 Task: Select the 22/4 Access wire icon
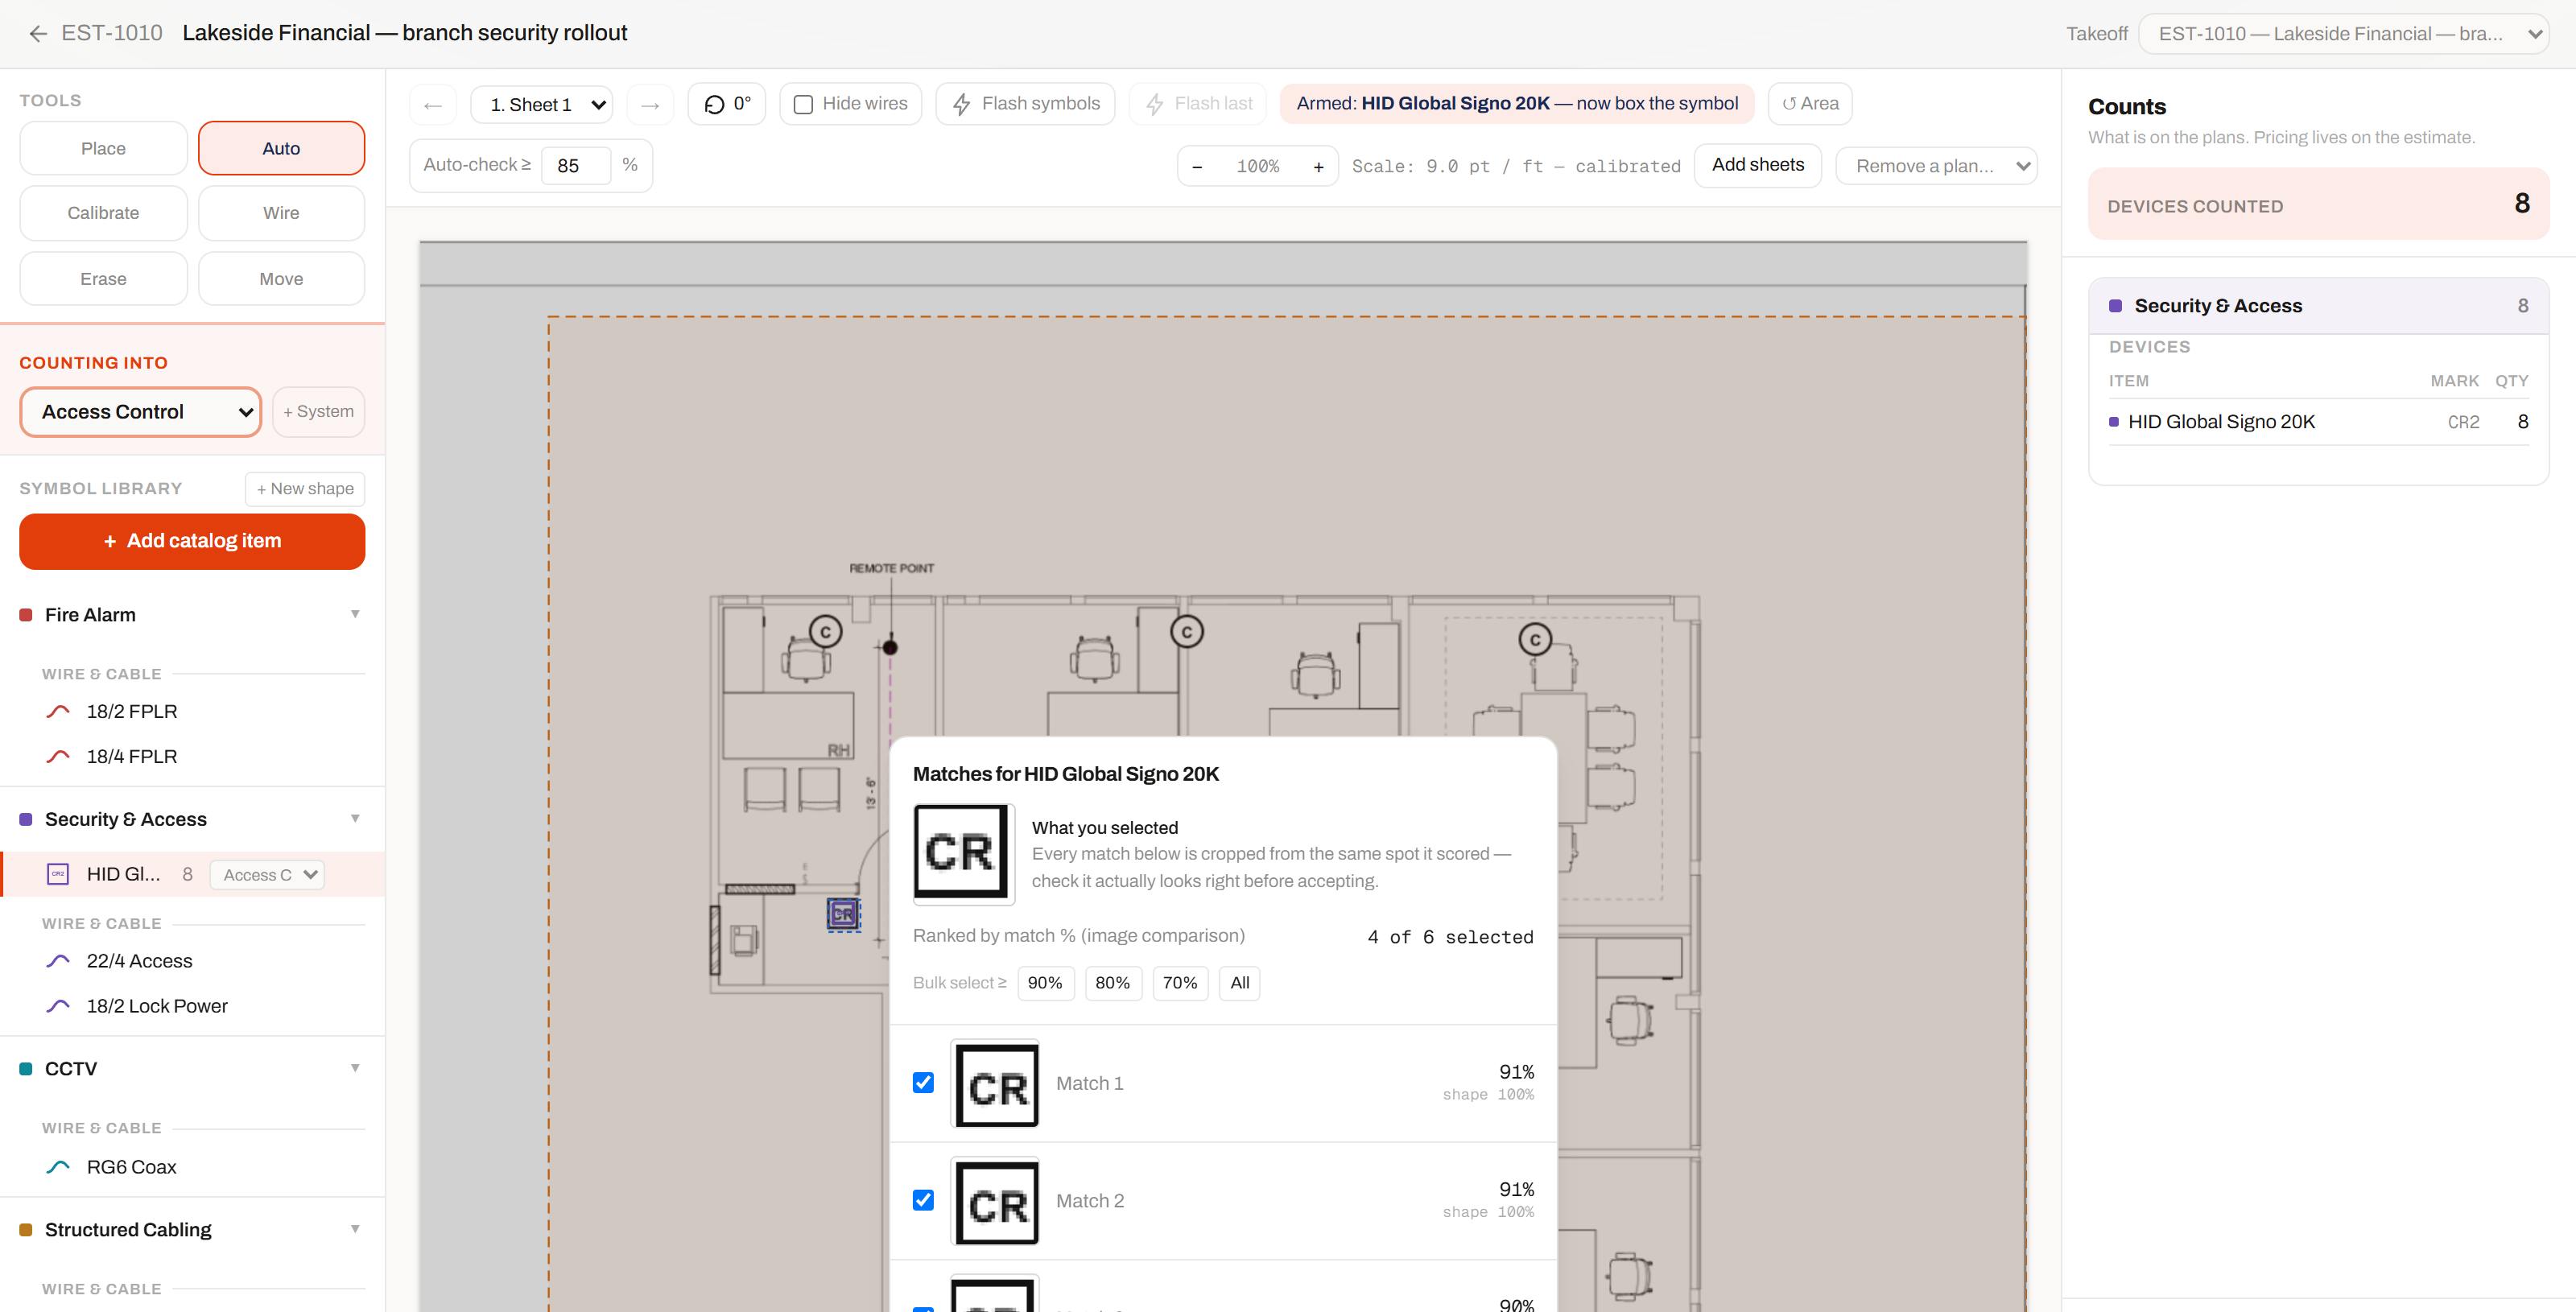pos(58,961)
